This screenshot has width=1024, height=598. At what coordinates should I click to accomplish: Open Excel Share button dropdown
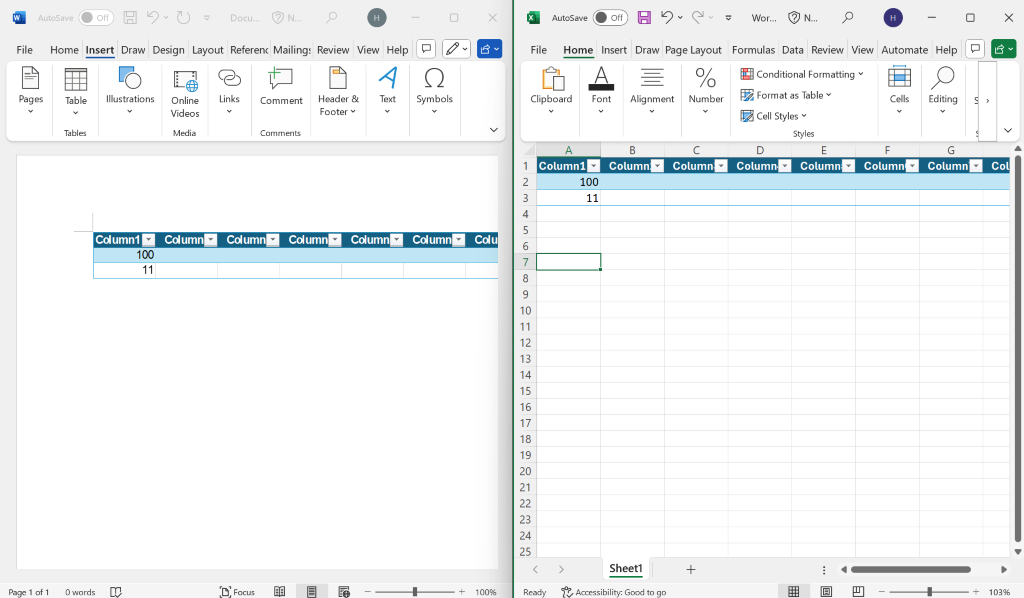pos(1003,49)
